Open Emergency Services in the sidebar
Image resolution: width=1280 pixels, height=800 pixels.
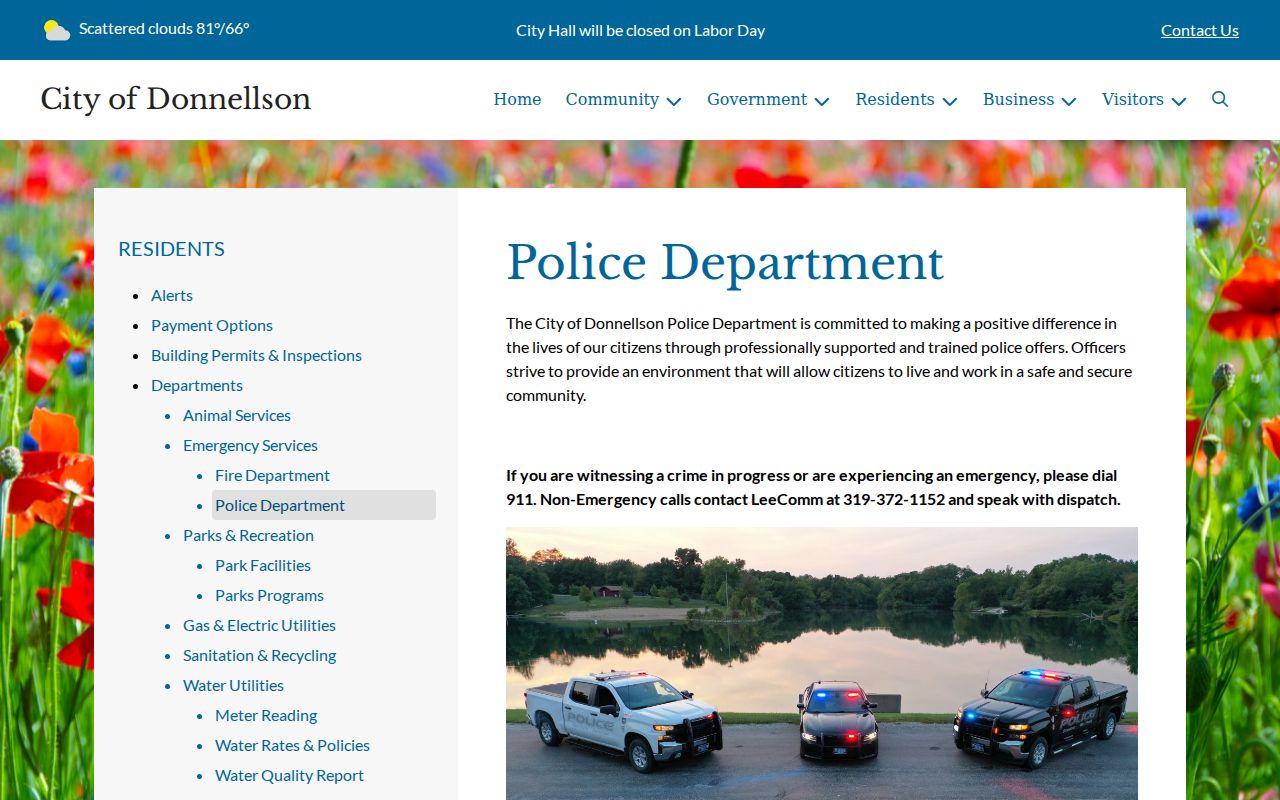[x=250, y=445]
